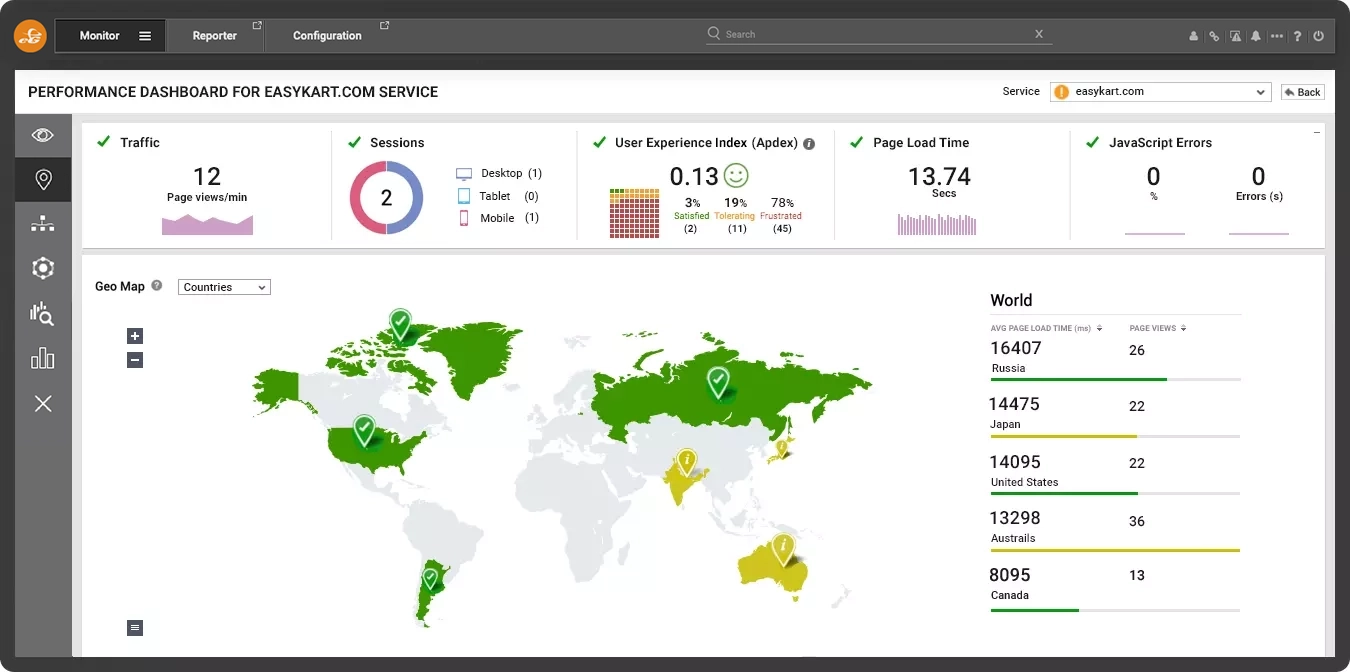Click the Apdex info icon
The height and width of the screenshot is (672, 1350).
[809, 144]
